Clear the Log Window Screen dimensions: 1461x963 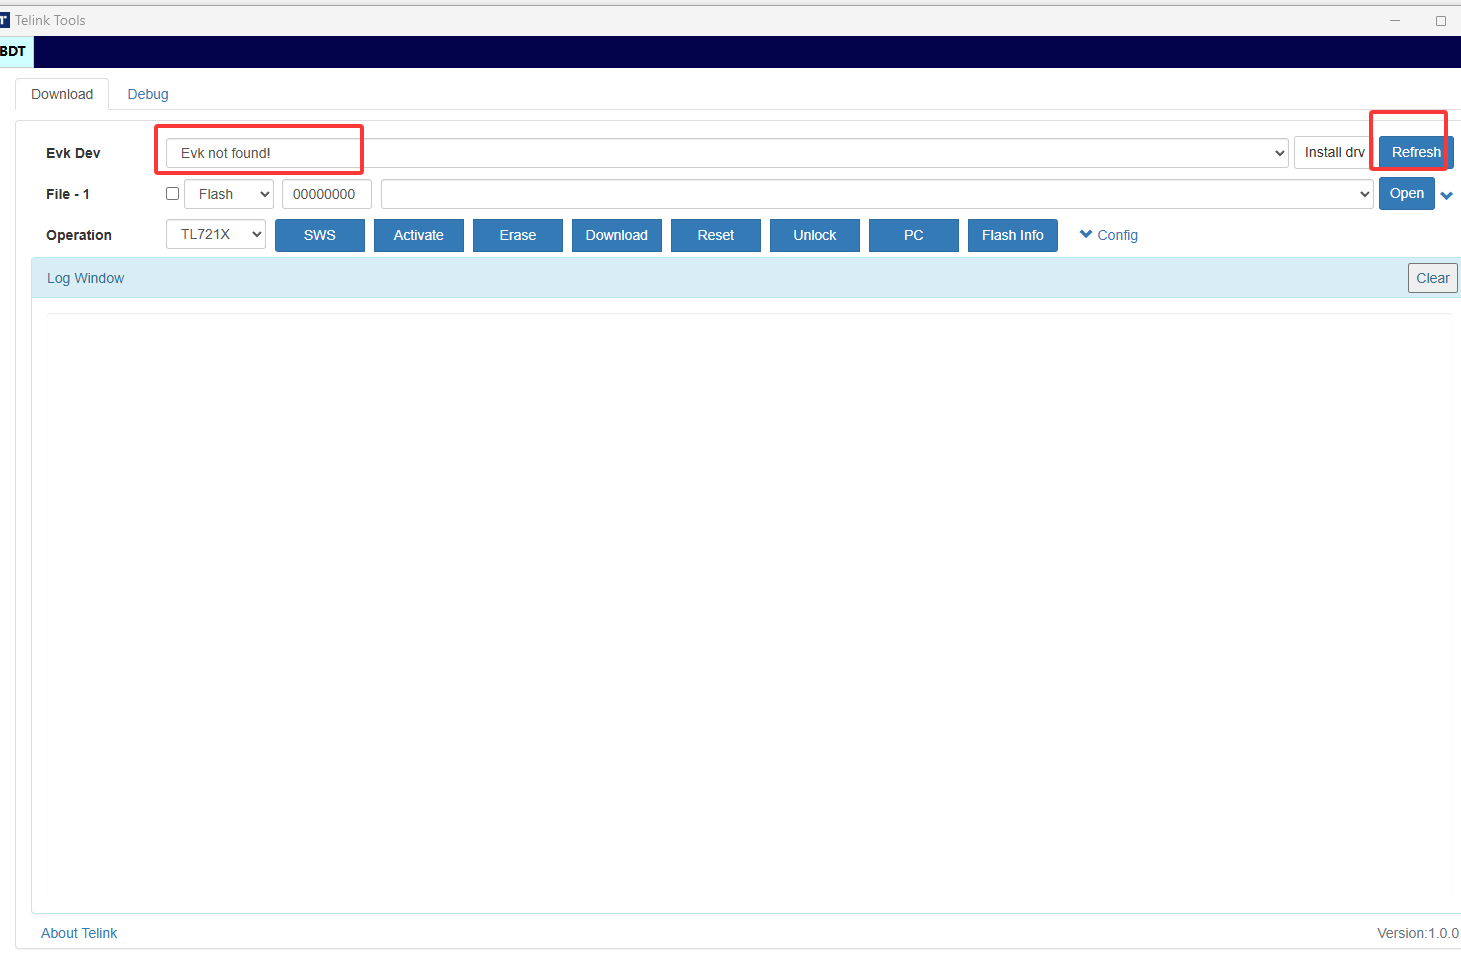pyautogui.click(x=1433, y=278)
